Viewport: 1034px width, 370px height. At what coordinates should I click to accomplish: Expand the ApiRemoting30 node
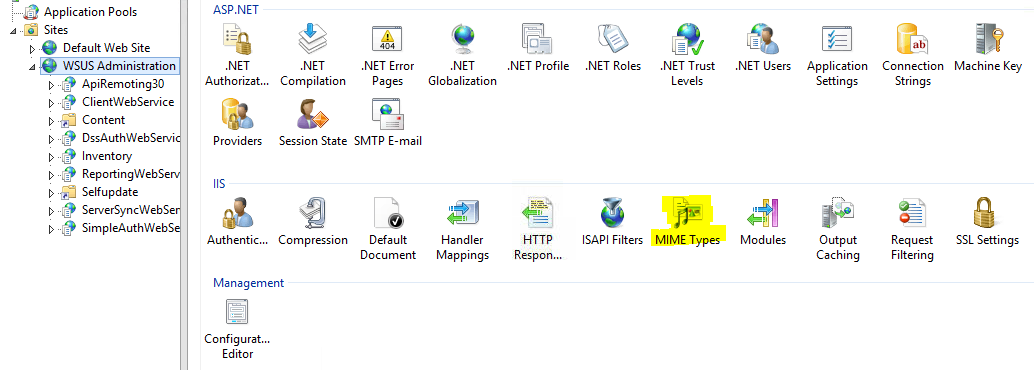tap(51, 85)
